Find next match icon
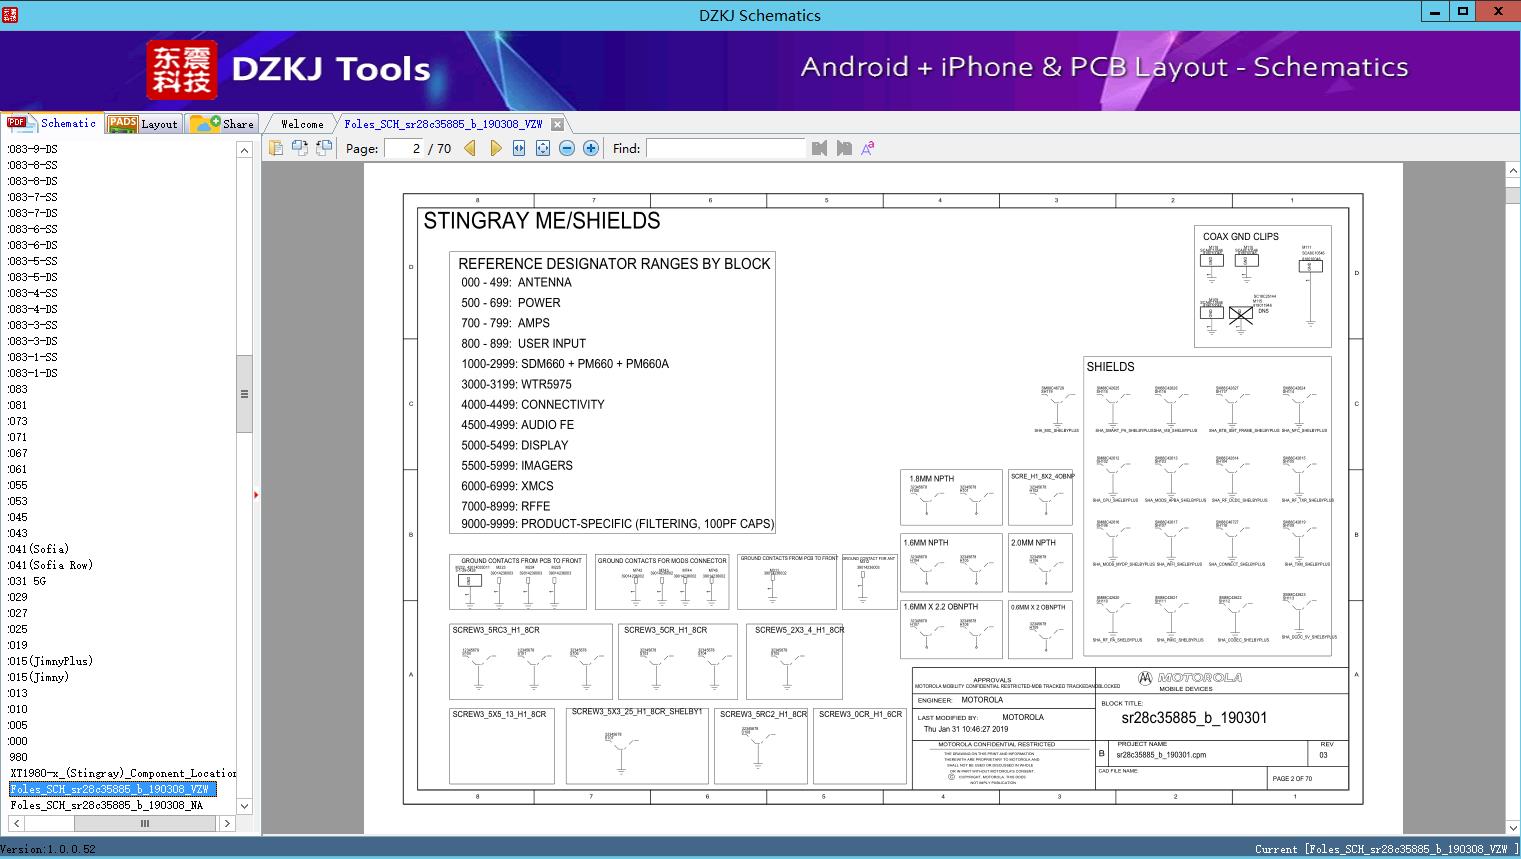 click(x=844, y=148)
